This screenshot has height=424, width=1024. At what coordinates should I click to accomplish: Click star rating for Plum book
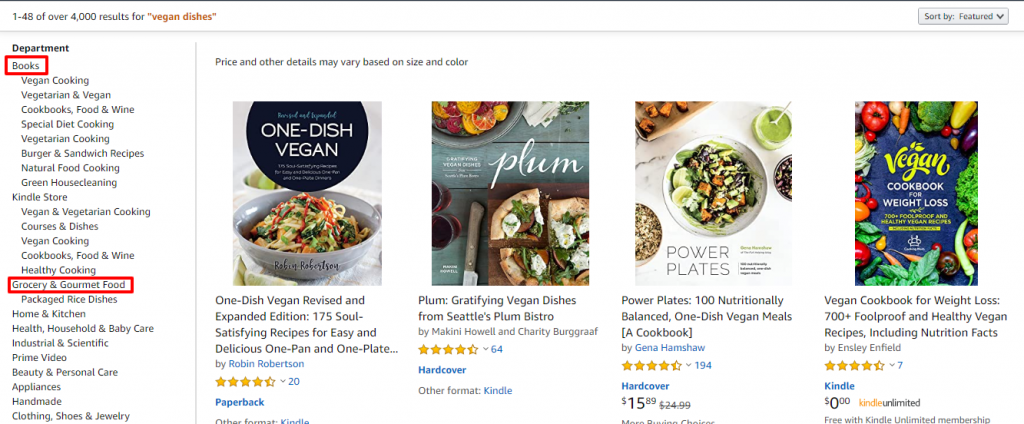coord(447,349)
